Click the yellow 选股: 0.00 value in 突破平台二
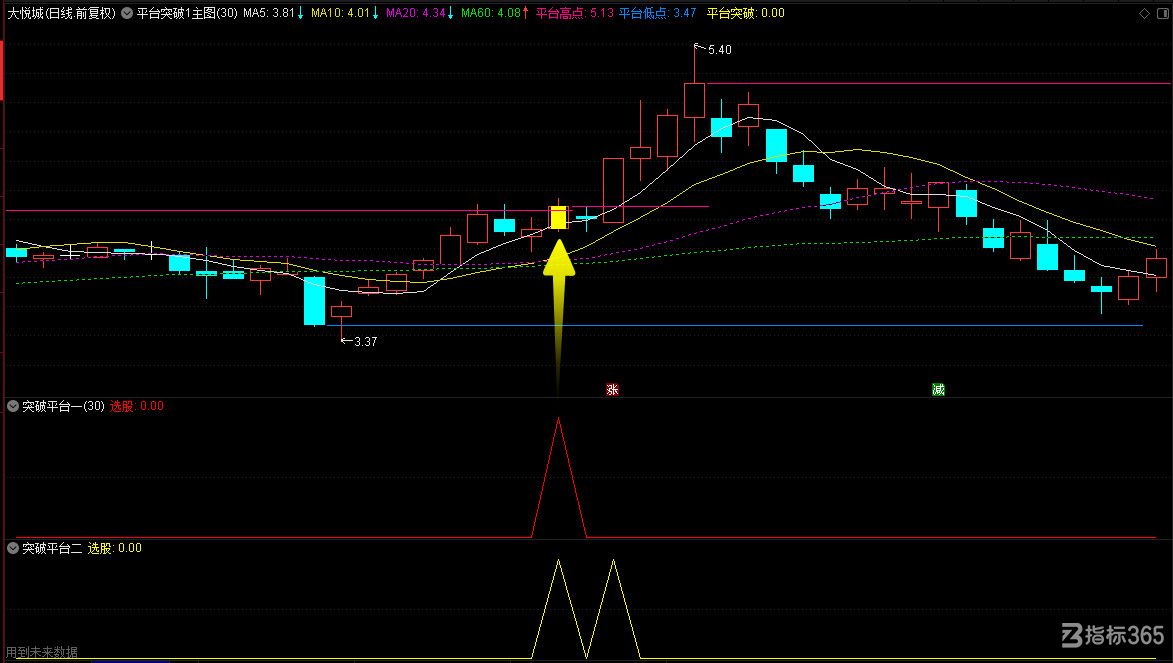1173x663 pixels. pyautogui.click(x=114, y=549)
